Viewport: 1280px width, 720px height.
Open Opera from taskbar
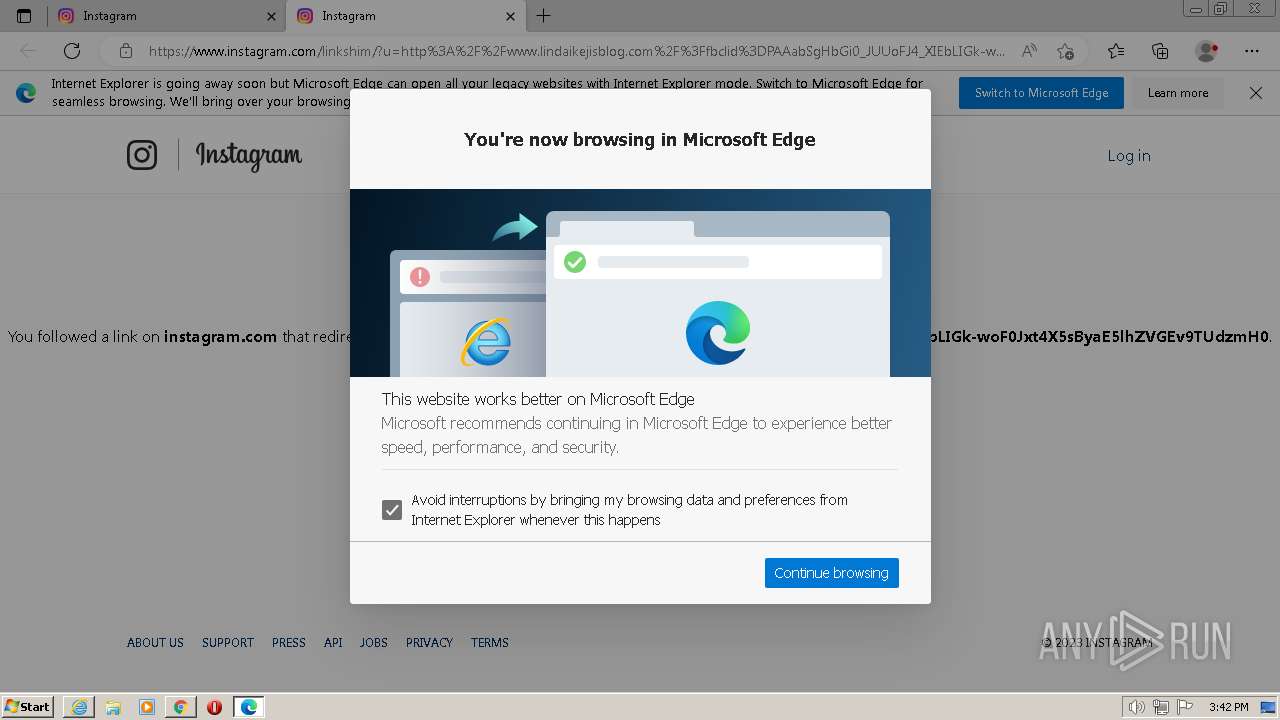click(214, 707)
